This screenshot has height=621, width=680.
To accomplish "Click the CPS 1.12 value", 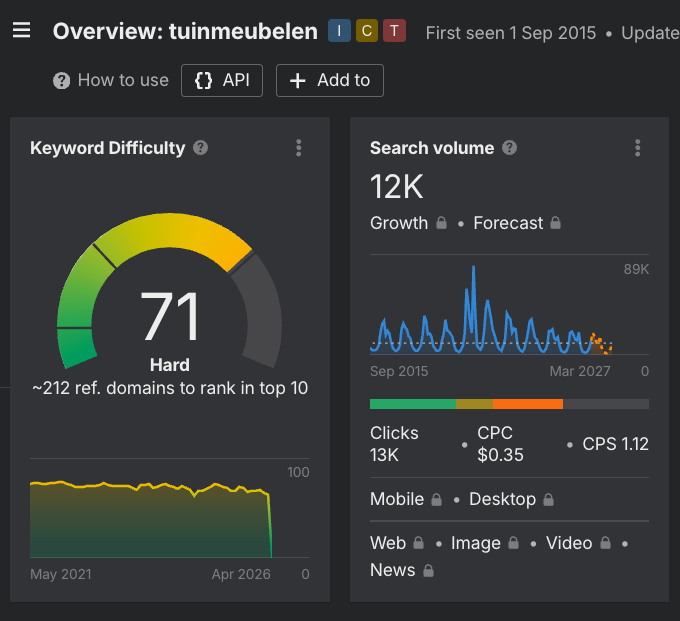I will point(615,444).
